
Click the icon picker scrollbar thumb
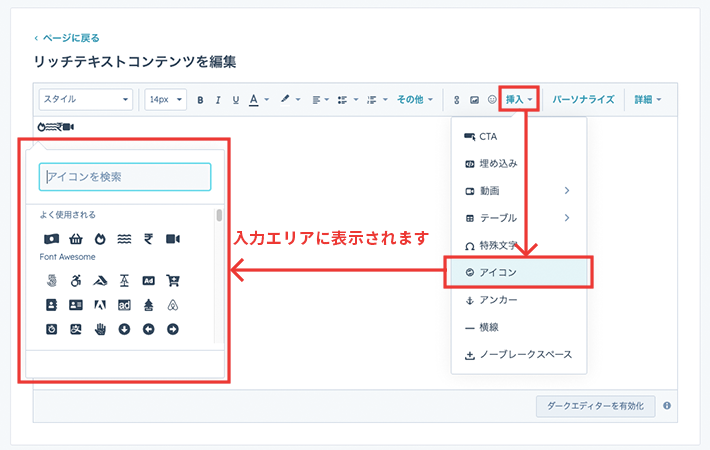coord(219,215)
